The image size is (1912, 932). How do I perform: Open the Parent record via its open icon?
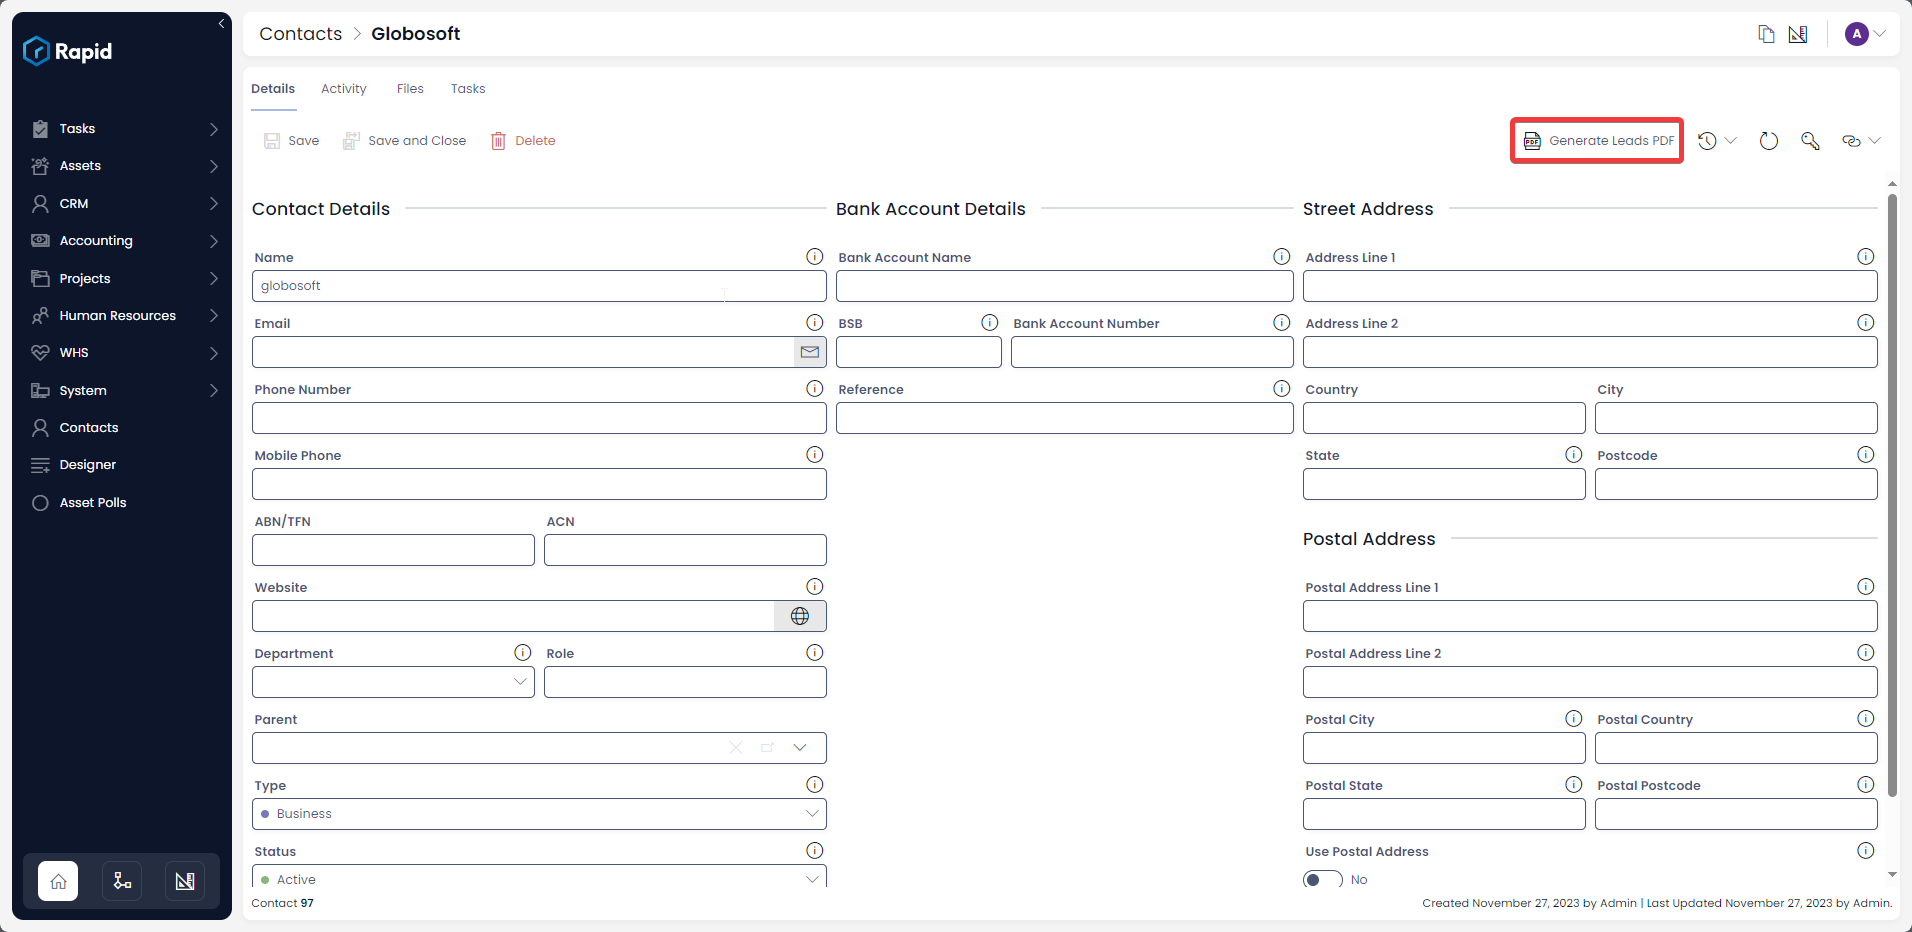[768, 747]
